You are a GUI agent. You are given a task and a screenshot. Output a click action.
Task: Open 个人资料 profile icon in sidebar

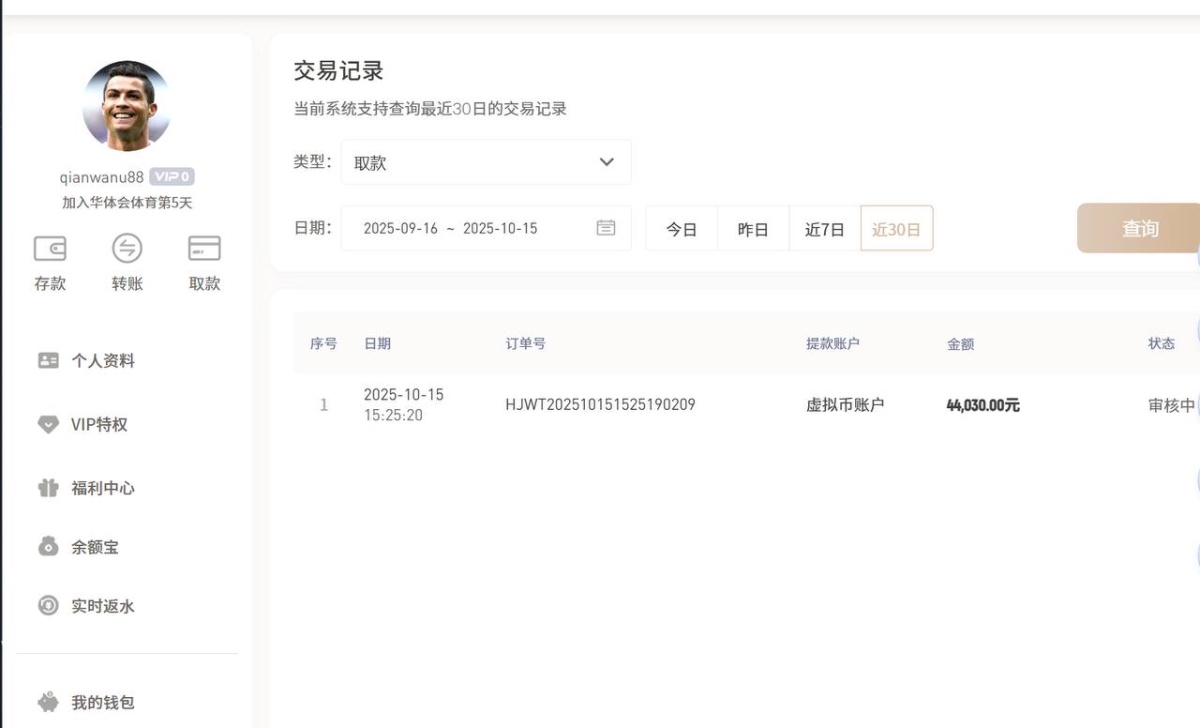click(x=48, y=361)
